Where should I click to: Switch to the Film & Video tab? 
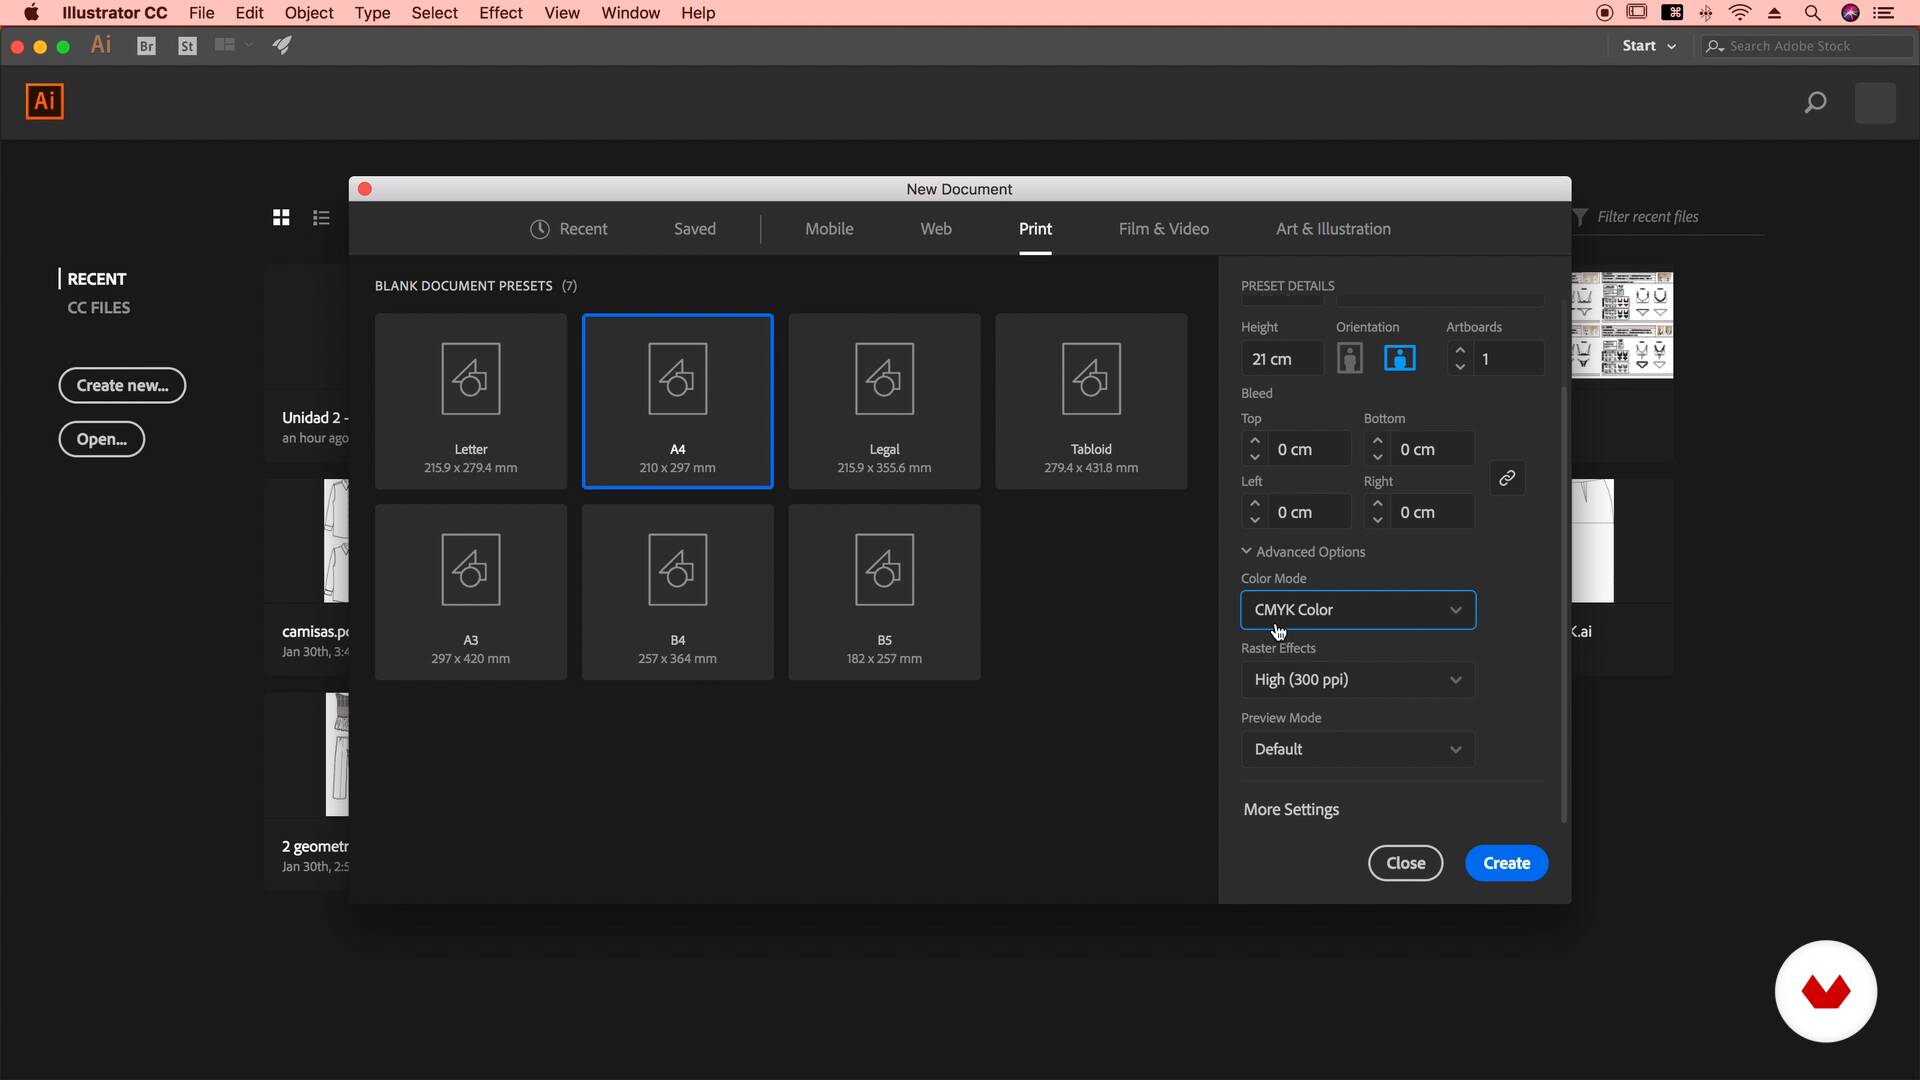[x=1164, y=229]
